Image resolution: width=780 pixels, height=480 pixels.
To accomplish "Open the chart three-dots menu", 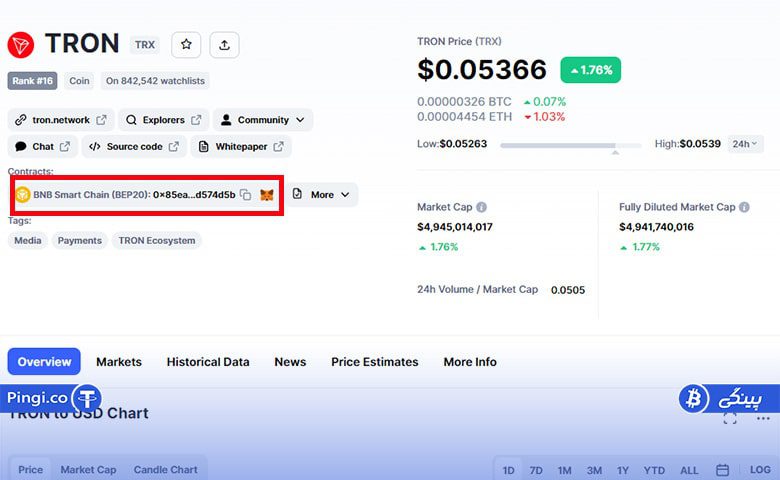I will (763, 419).
